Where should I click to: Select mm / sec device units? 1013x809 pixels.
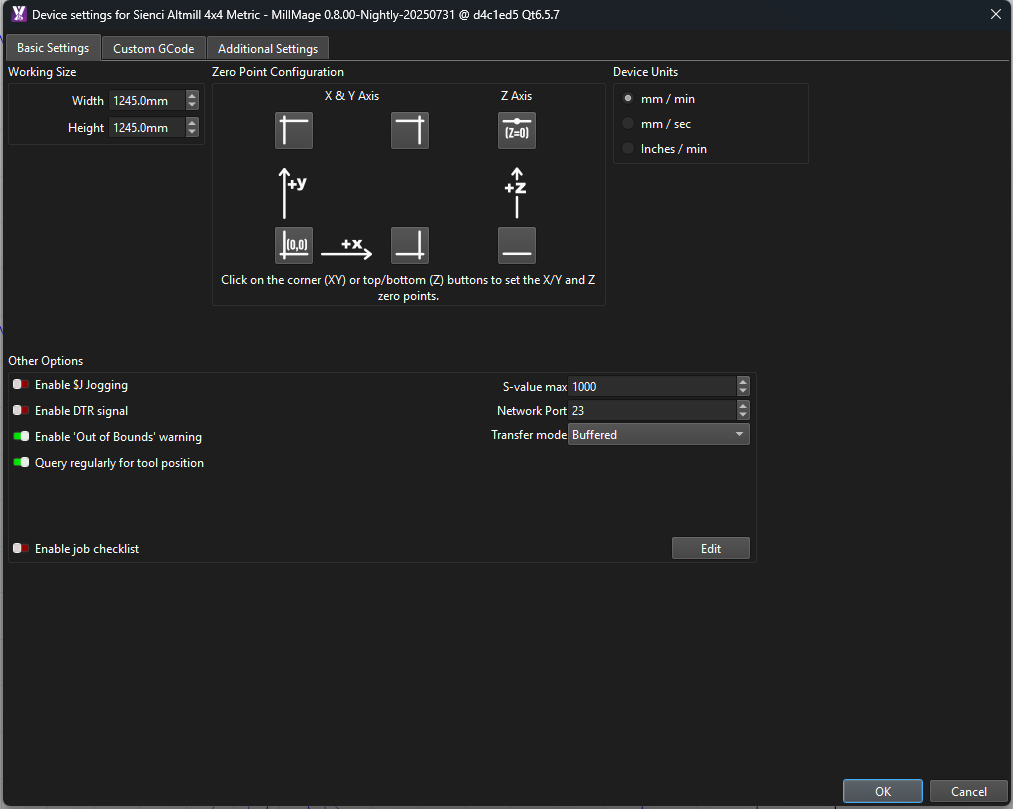[630, 123]
